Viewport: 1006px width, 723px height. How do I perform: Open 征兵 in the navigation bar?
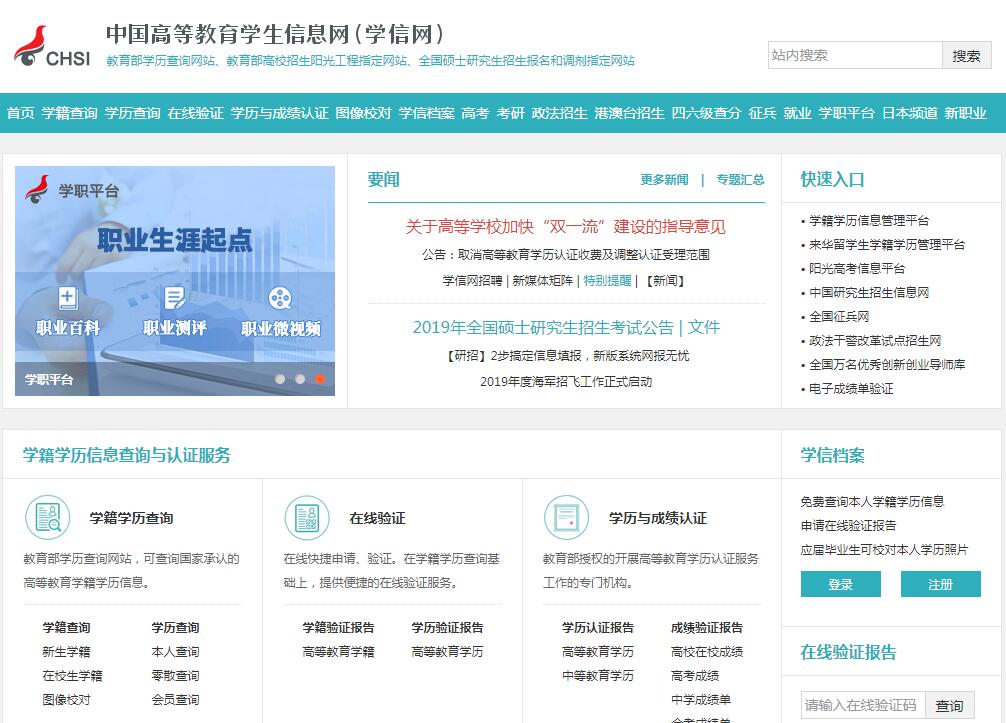pyautogui.click(x=762, y=114)
